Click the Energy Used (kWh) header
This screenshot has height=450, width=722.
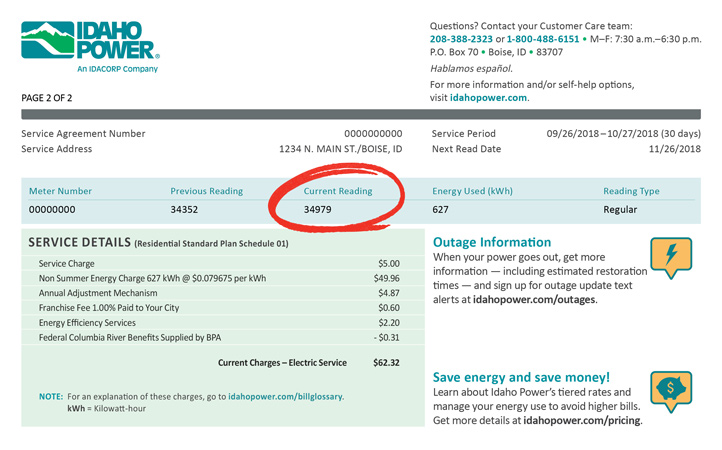472,191
